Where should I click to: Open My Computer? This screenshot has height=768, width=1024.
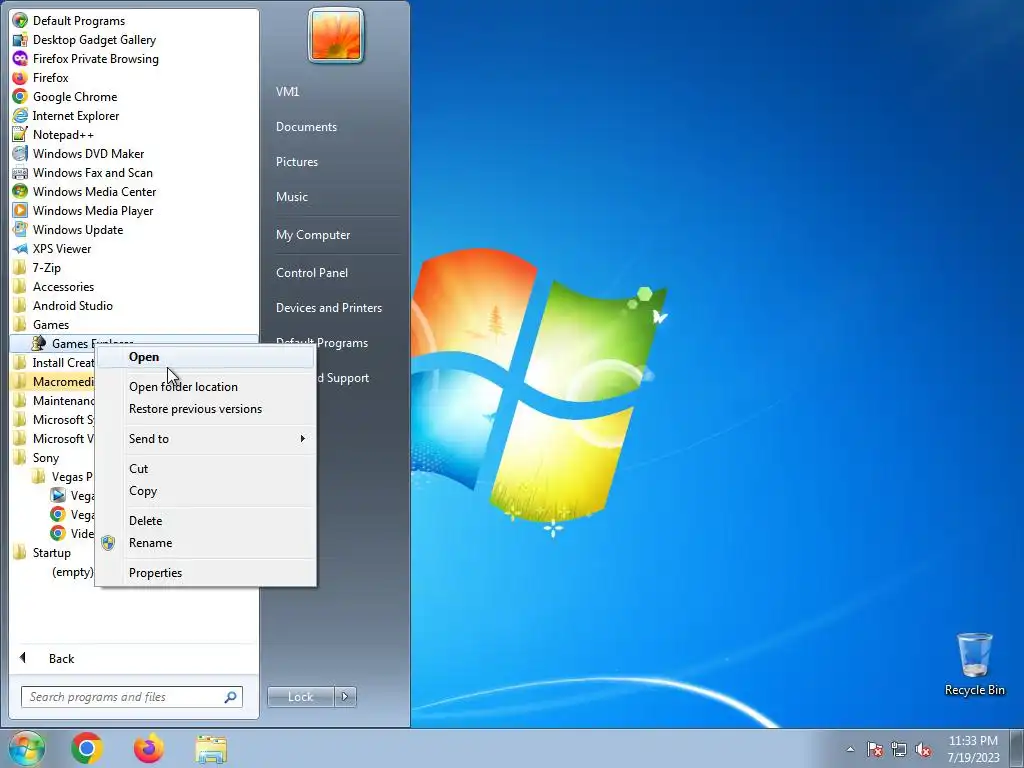pos(313,235)
